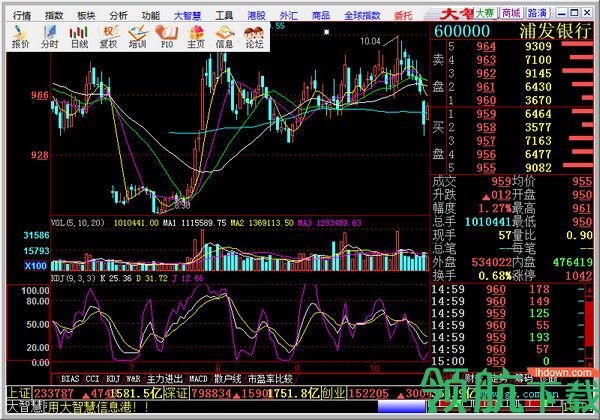
Task: Open the 信息 information icon
Action: click(225, 37)
